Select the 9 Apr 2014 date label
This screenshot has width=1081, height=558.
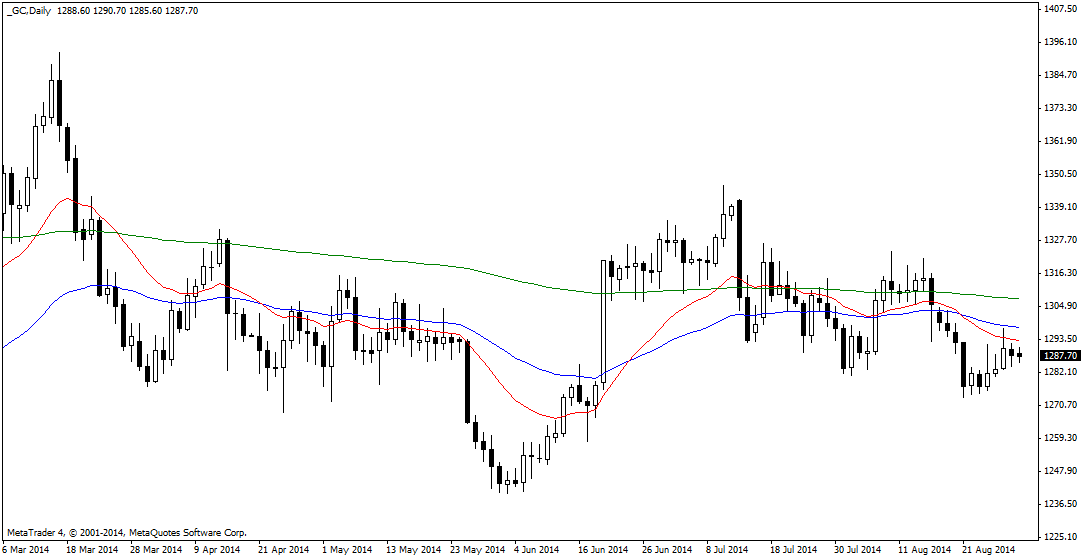(217, 550)
